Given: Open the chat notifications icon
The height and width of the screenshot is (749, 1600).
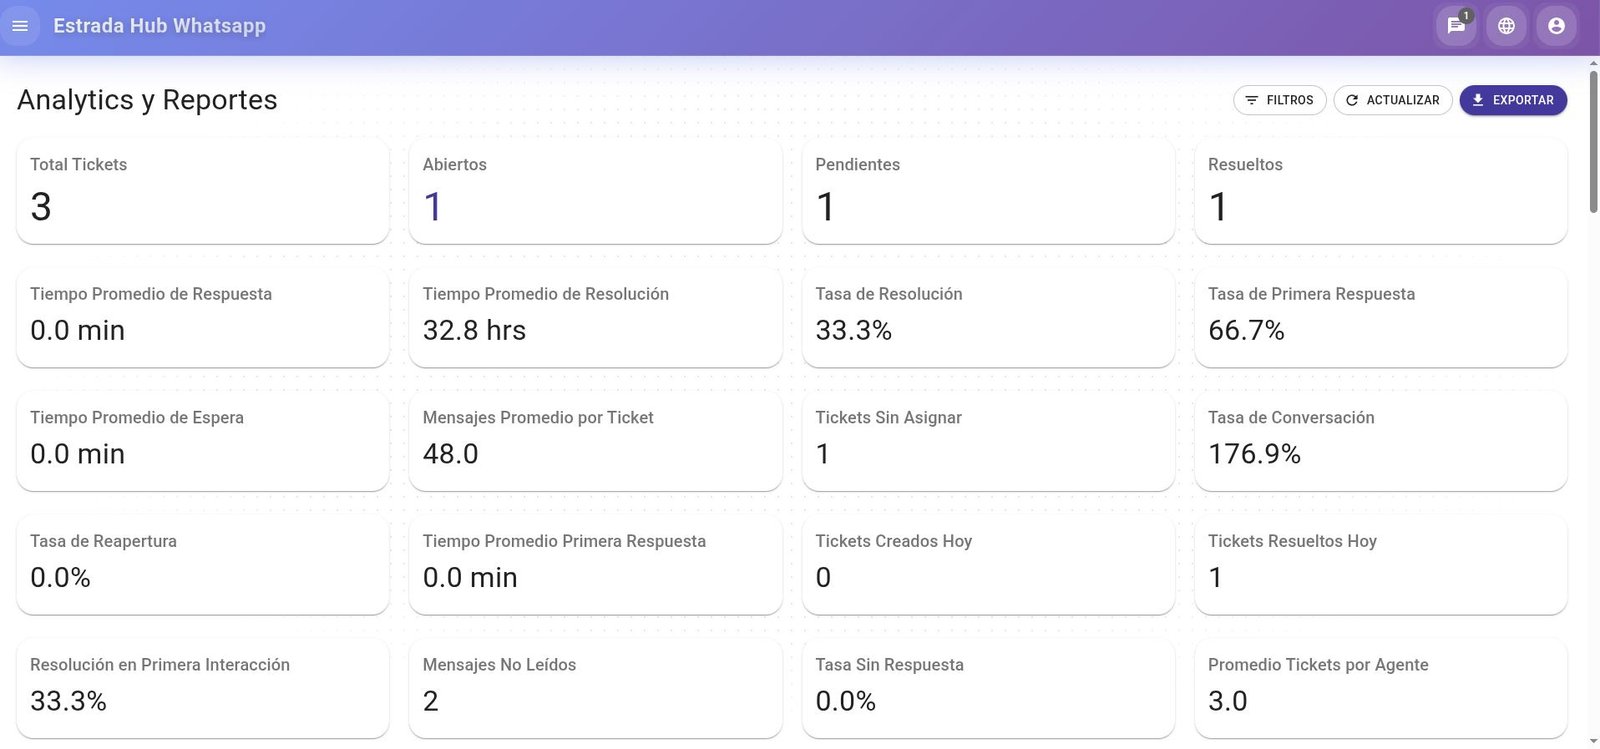Looking at the screenshot, I should click(1456, 26).
